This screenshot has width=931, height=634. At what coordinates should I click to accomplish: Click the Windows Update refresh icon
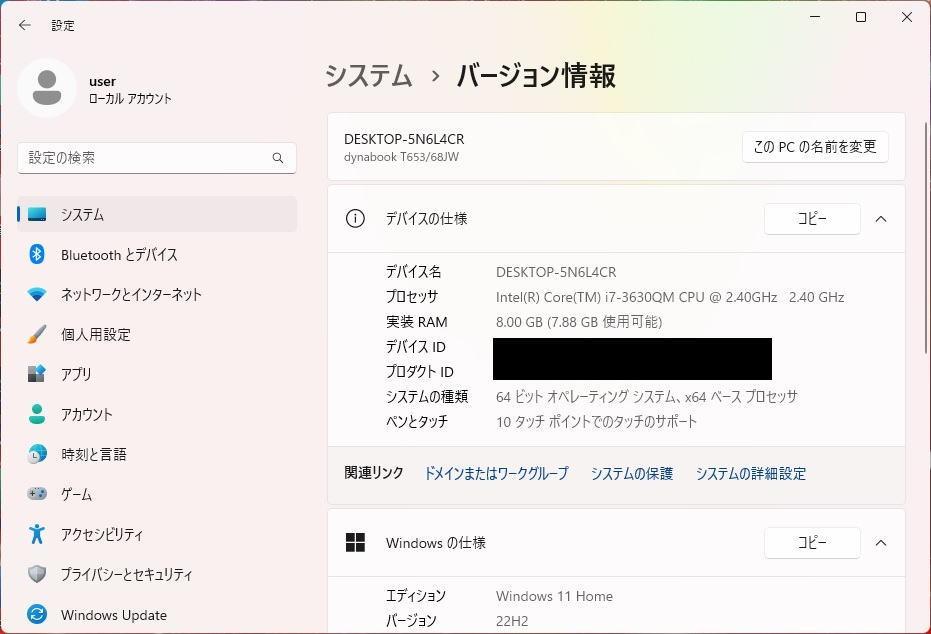pyautogui.click(x=37, y=614)
